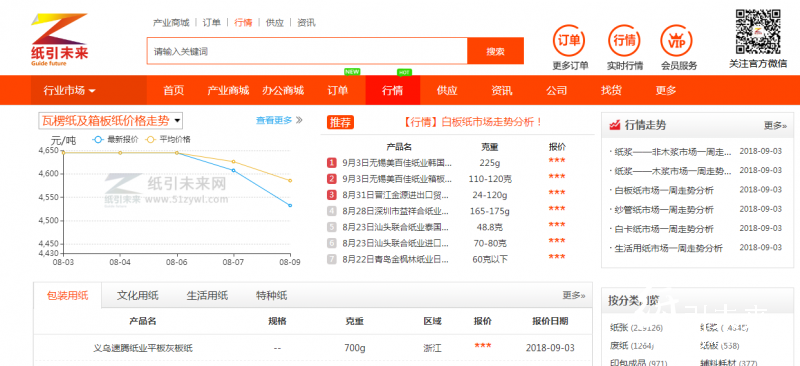The width and height of the screenshot is (800, 366).
Task: Select 行情 in orange navigation bar
Action: click(392, 91)
